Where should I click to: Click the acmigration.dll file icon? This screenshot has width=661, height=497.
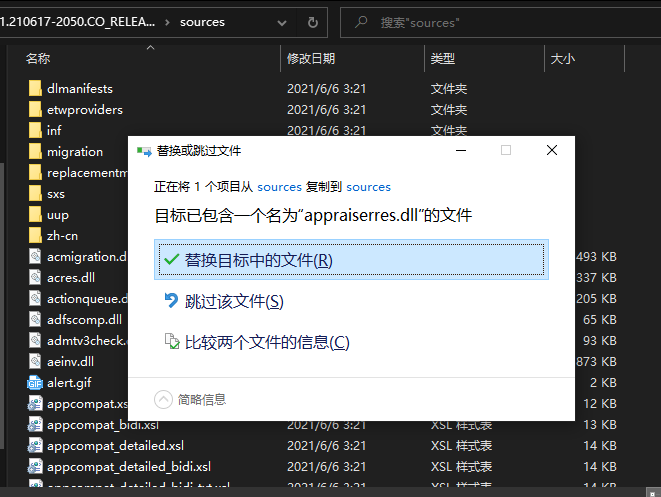(x=35, y=257)
